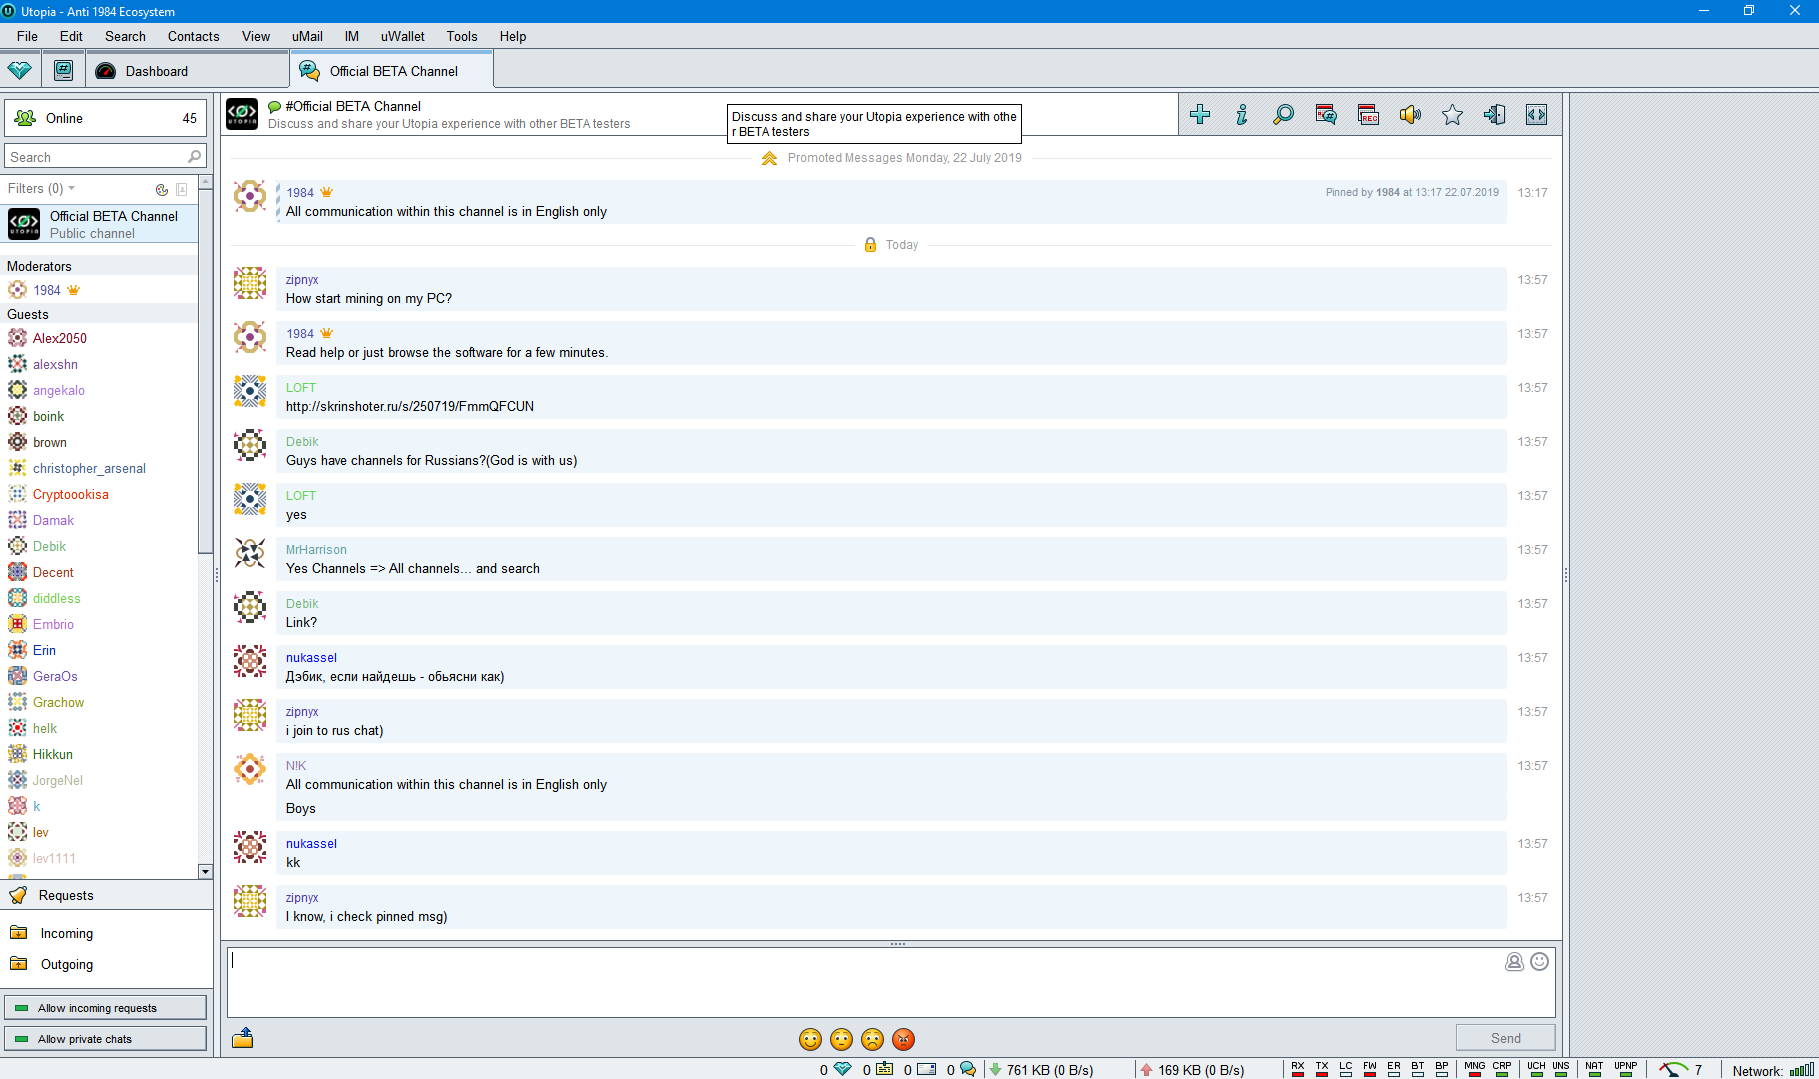Click the contacts Search field

point(95,157)
